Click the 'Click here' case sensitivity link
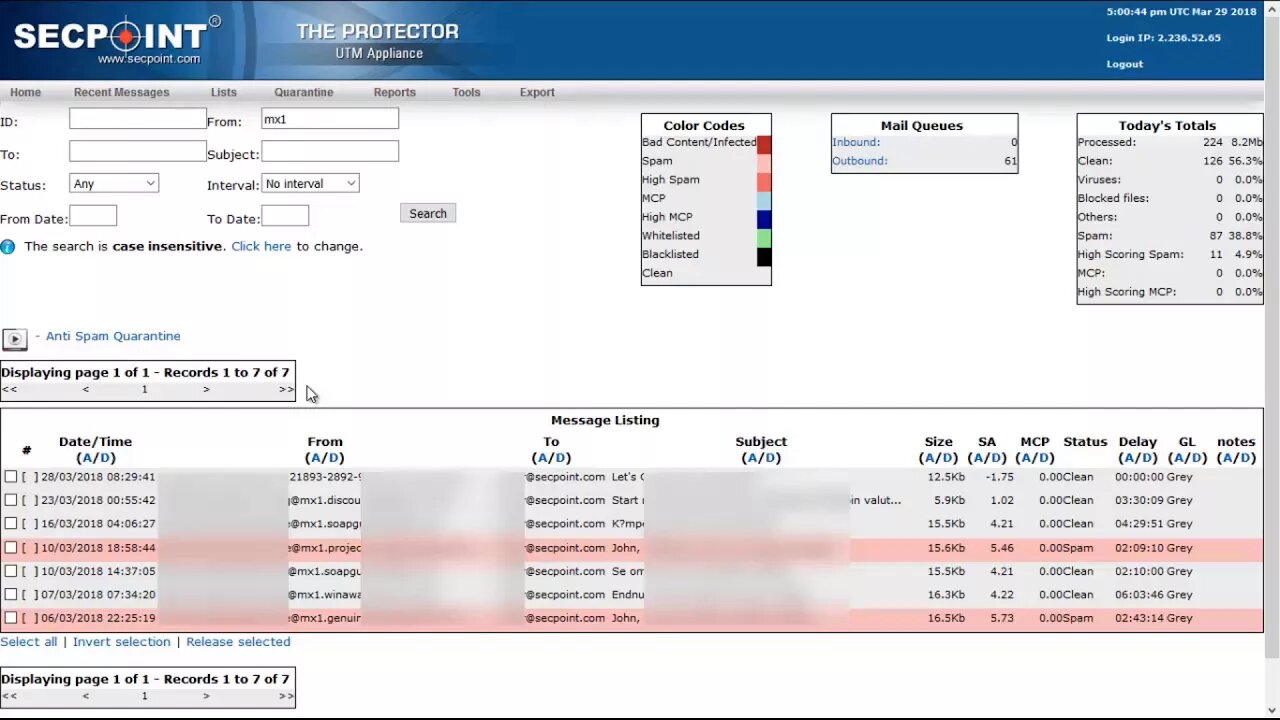The height and width of the screenshot is (720, 1280). pos(261,246)
